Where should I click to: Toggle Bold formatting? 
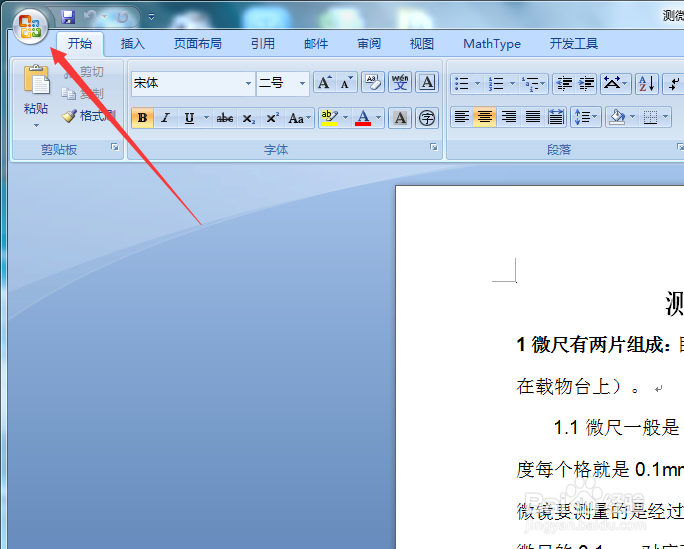142,118
